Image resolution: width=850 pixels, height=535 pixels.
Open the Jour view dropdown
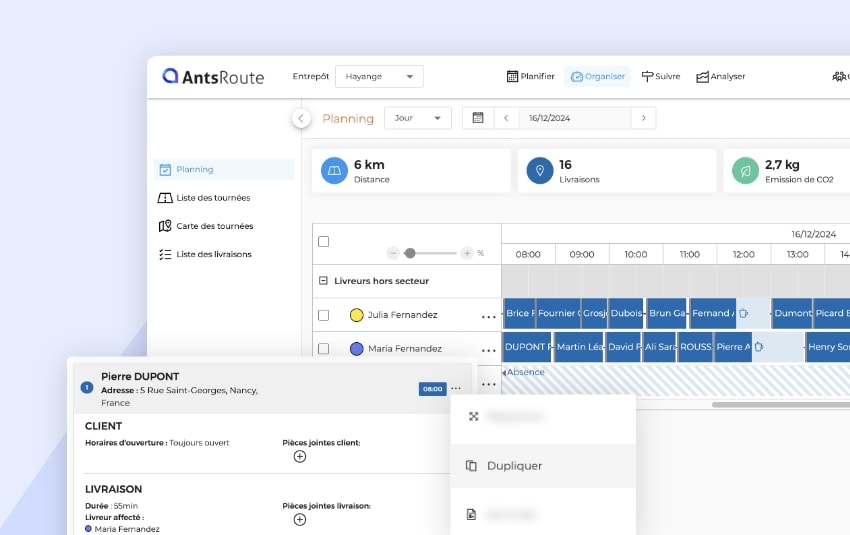417,118
